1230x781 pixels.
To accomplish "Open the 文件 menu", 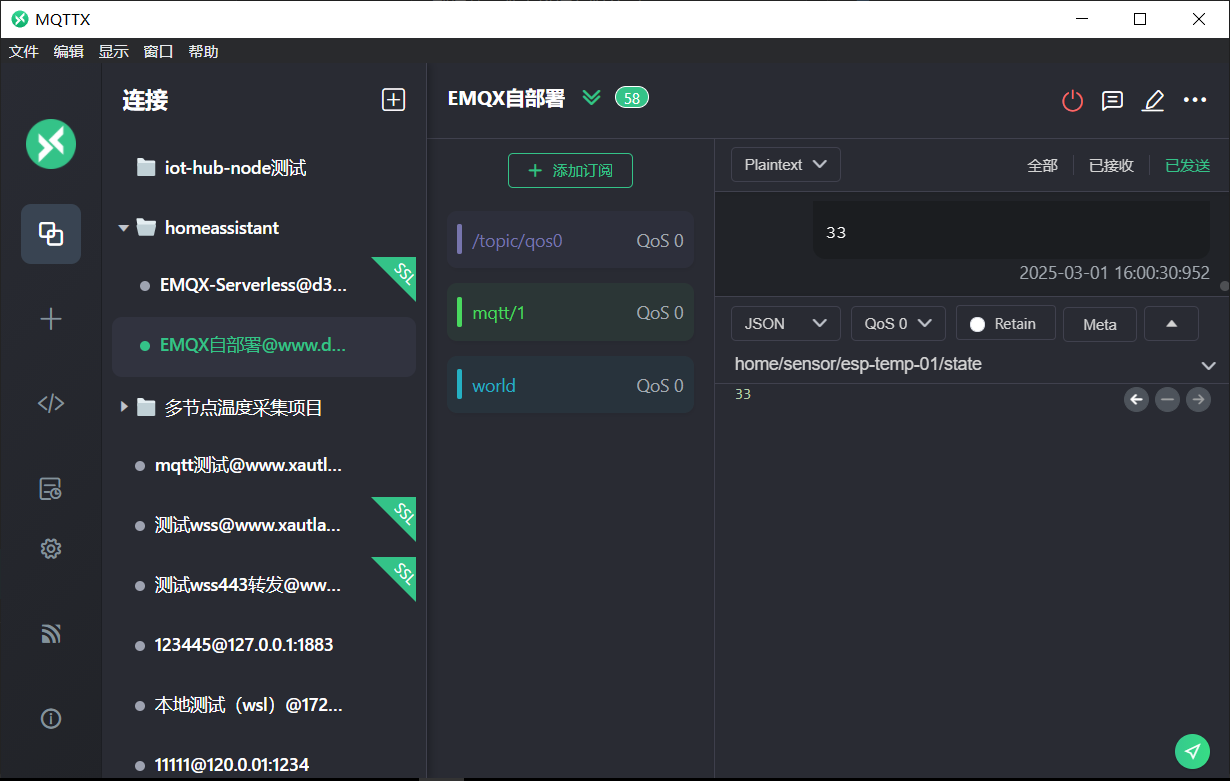I will (24, 52).
